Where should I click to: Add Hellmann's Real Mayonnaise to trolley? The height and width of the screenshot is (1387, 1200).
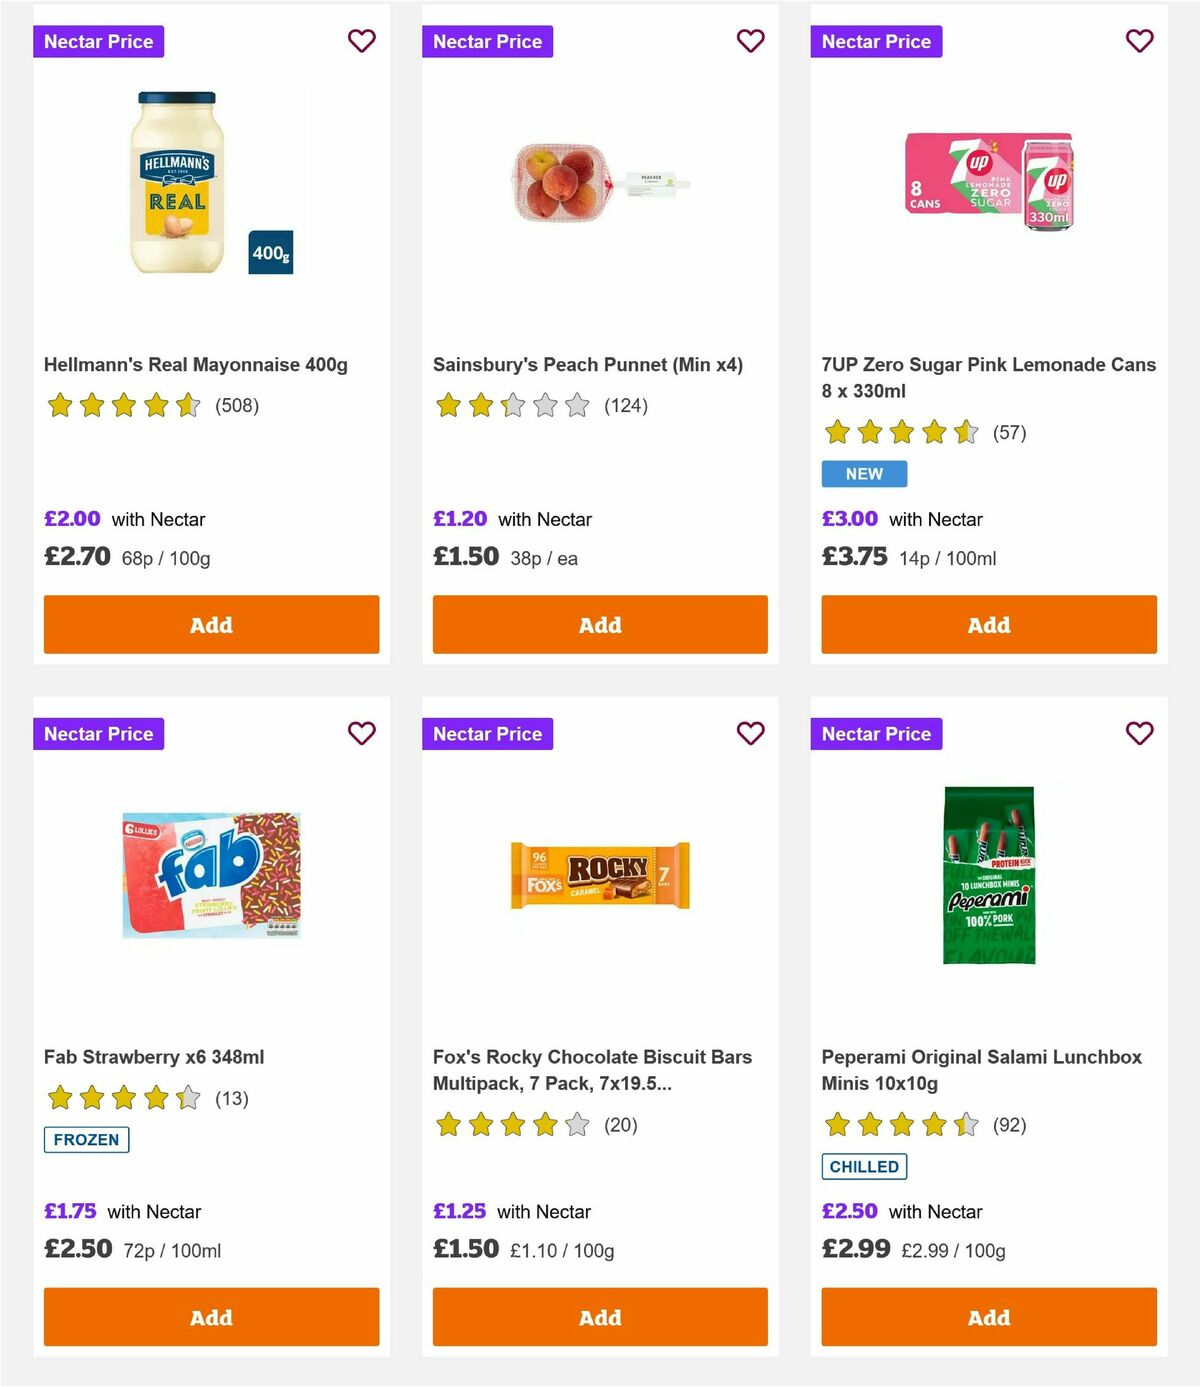210,624
